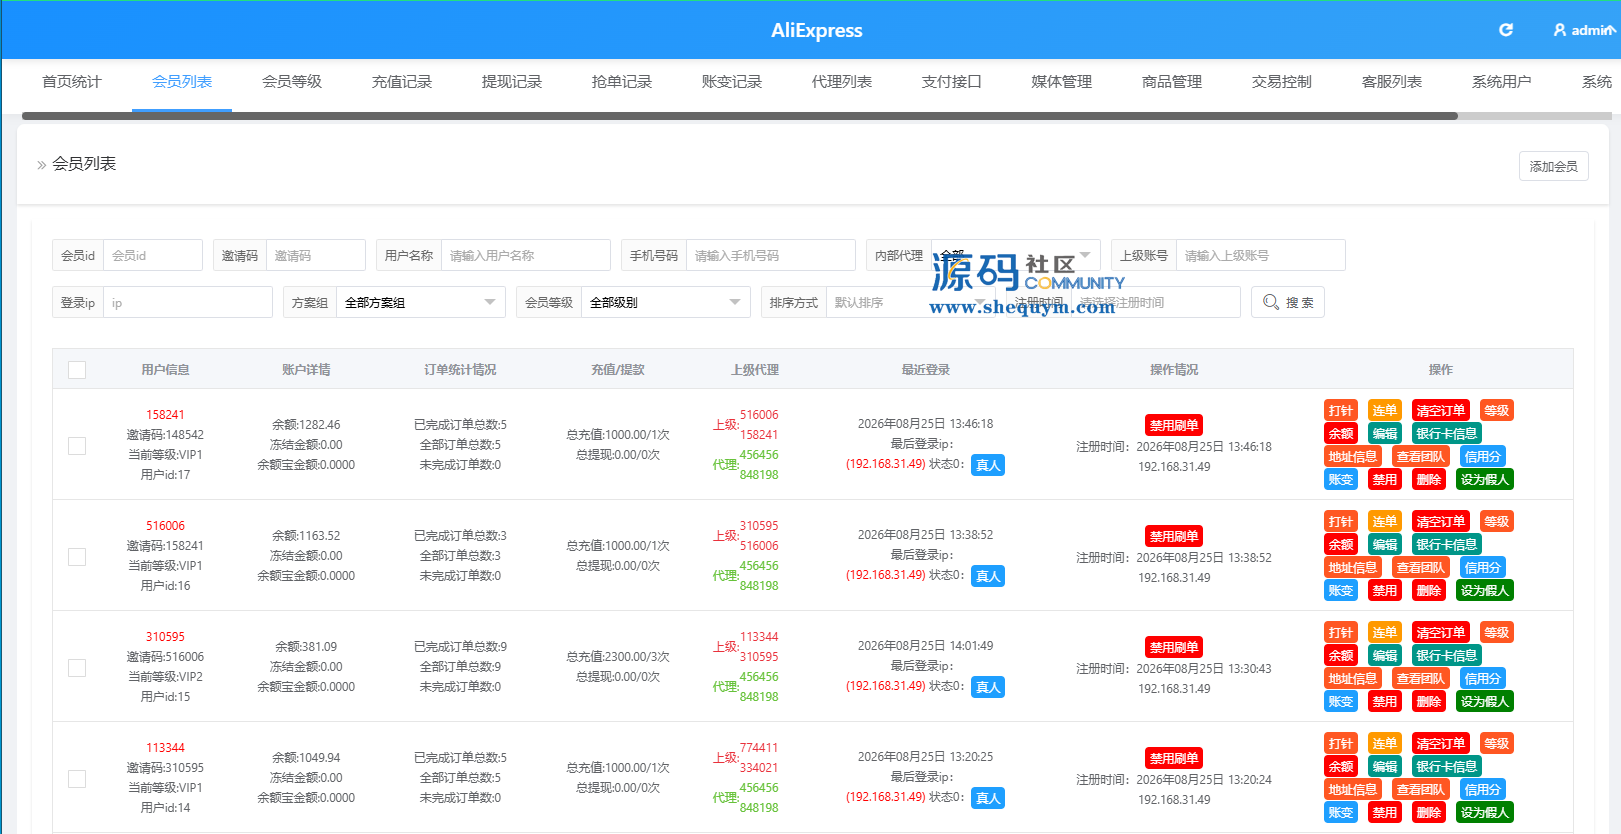Click 打针 for user 158241

(1341, 411)
